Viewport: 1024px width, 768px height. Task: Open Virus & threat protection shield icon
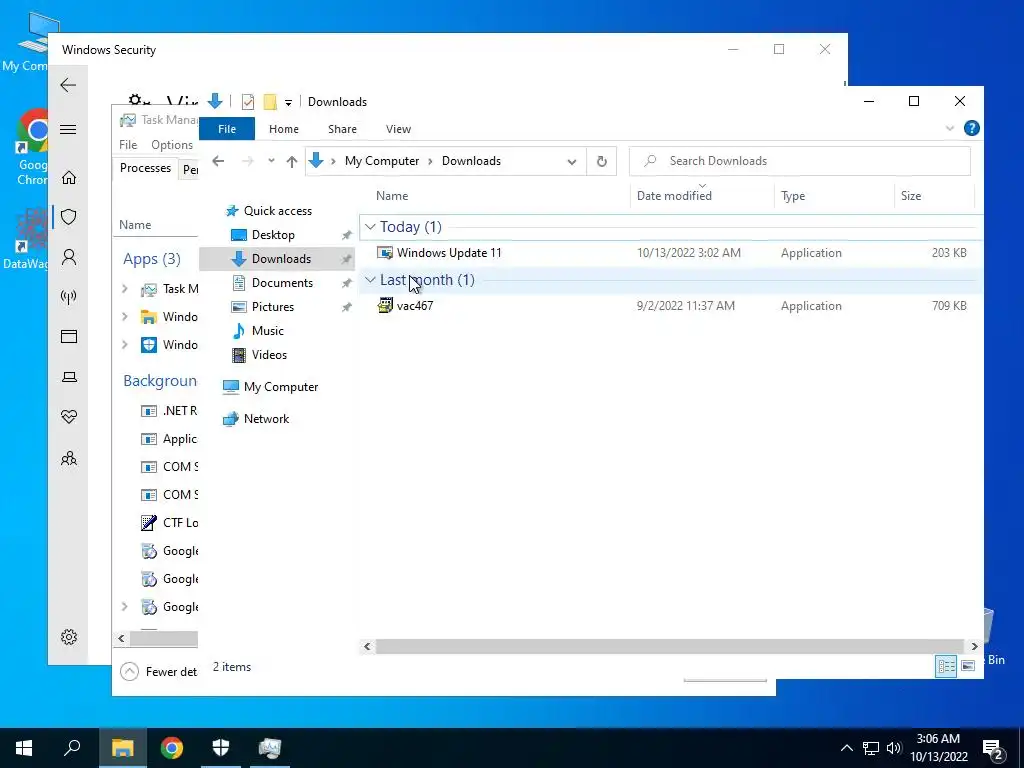69,217
